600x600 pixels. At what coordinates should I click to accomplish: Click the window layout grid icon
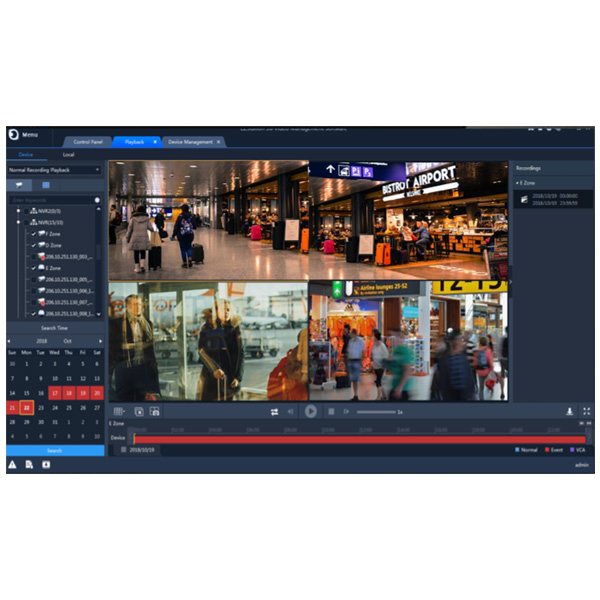coord(119,411)
